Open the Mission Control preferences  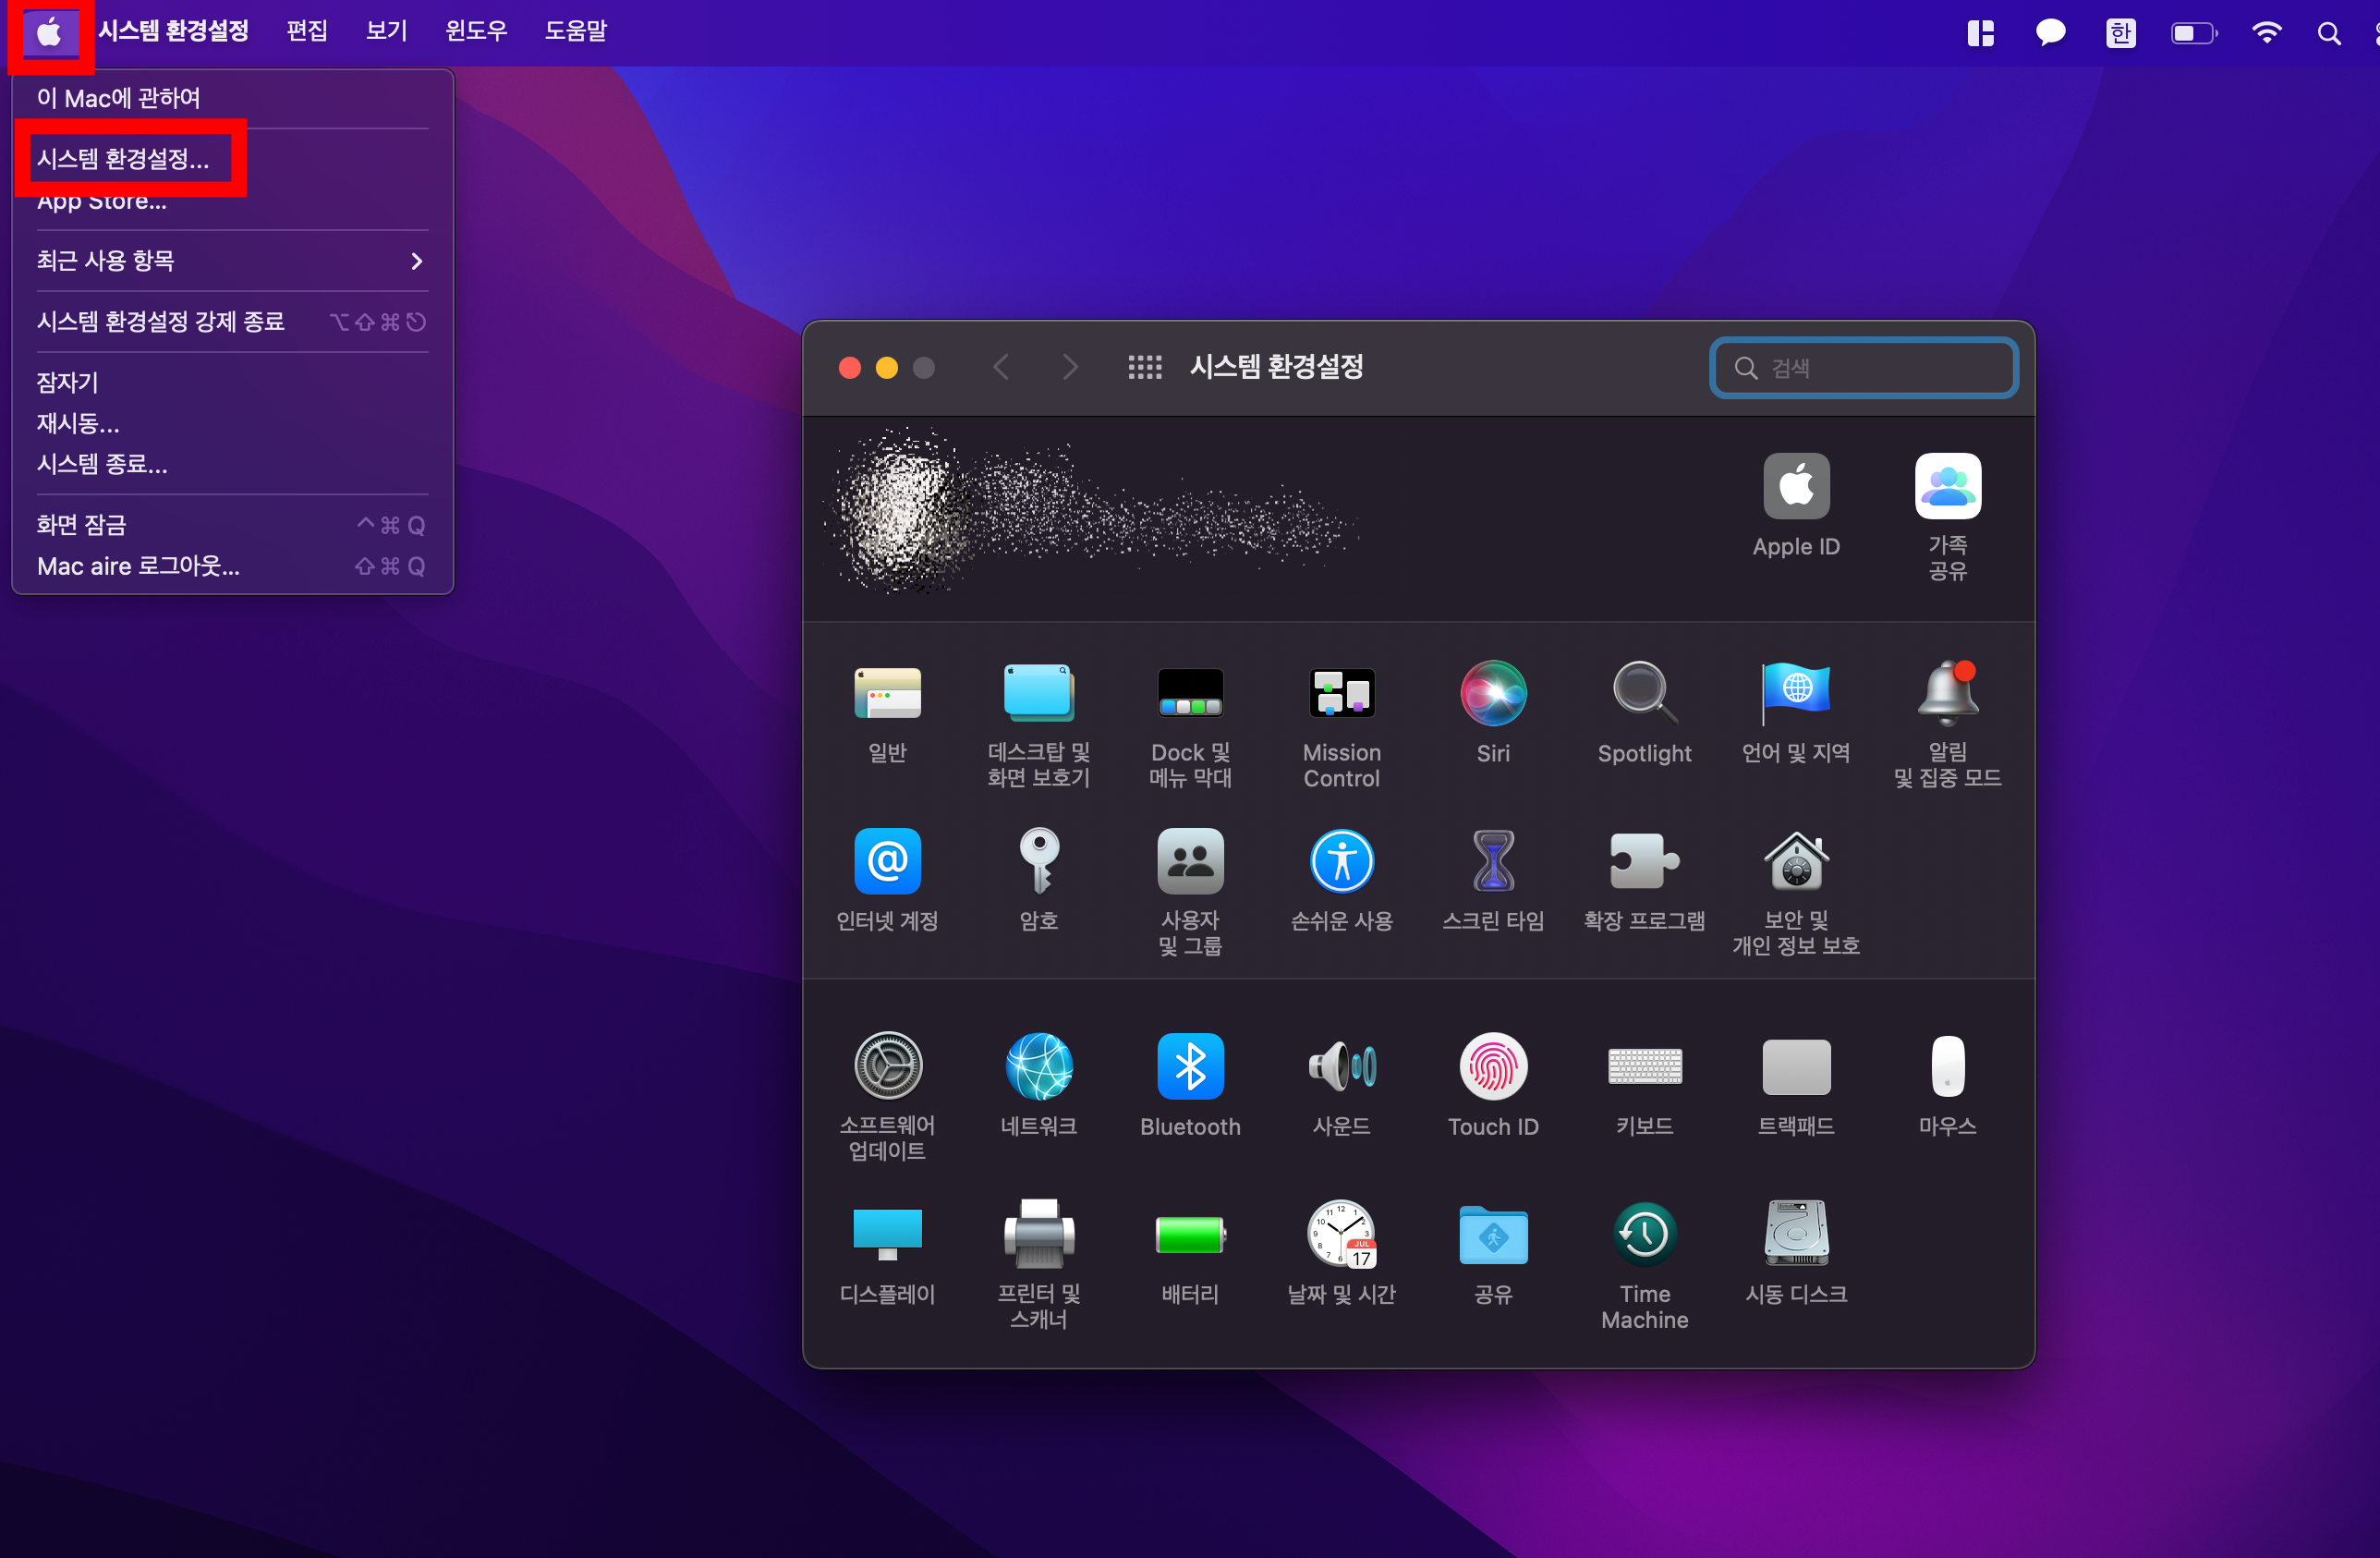click(1341, 693)
